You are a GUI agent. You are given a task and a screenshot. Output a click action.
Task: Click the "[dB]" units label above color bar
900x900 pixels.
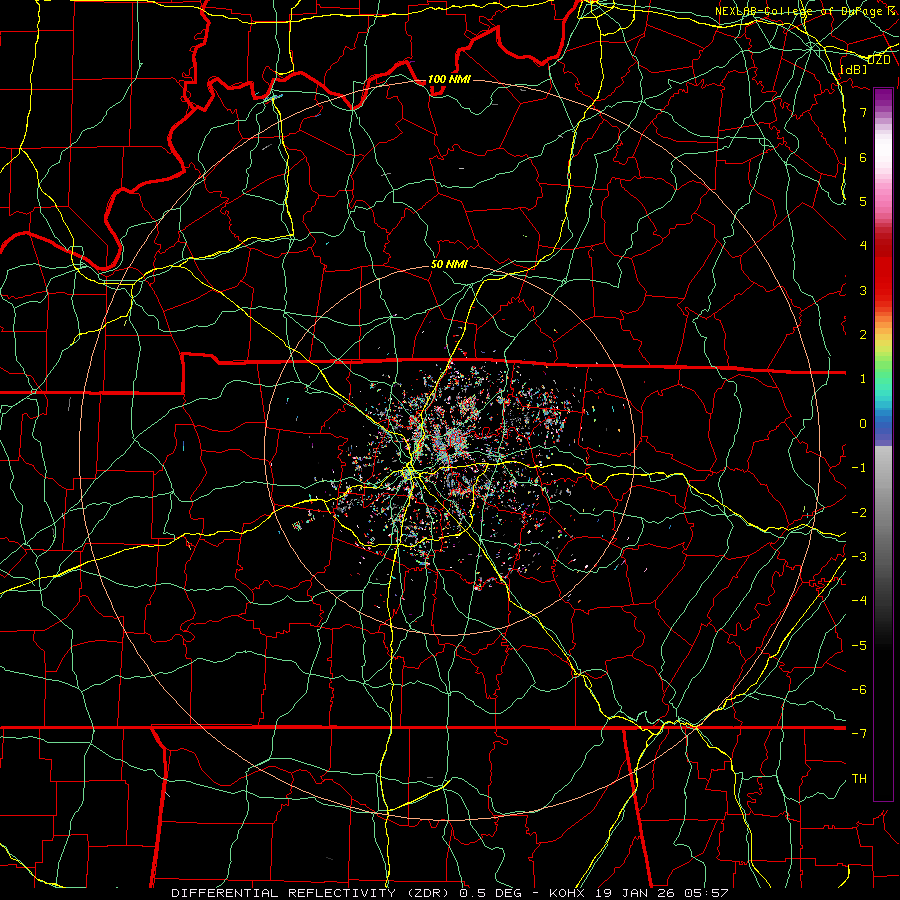coord(854,69)
